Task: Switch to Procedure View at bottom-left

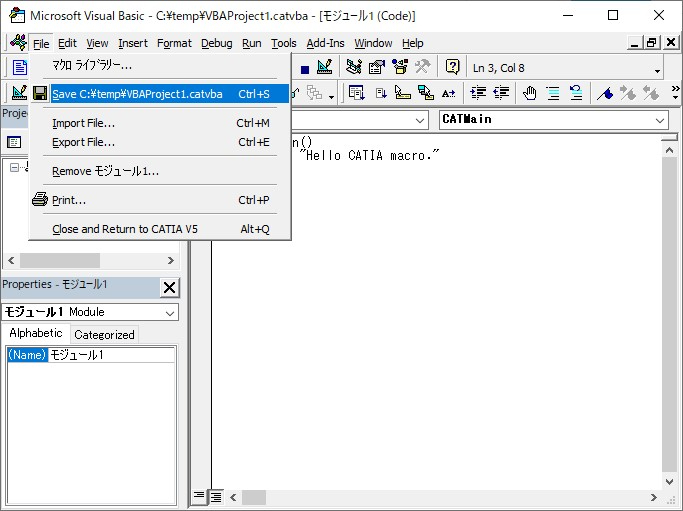Action: [x=199, y=496]
